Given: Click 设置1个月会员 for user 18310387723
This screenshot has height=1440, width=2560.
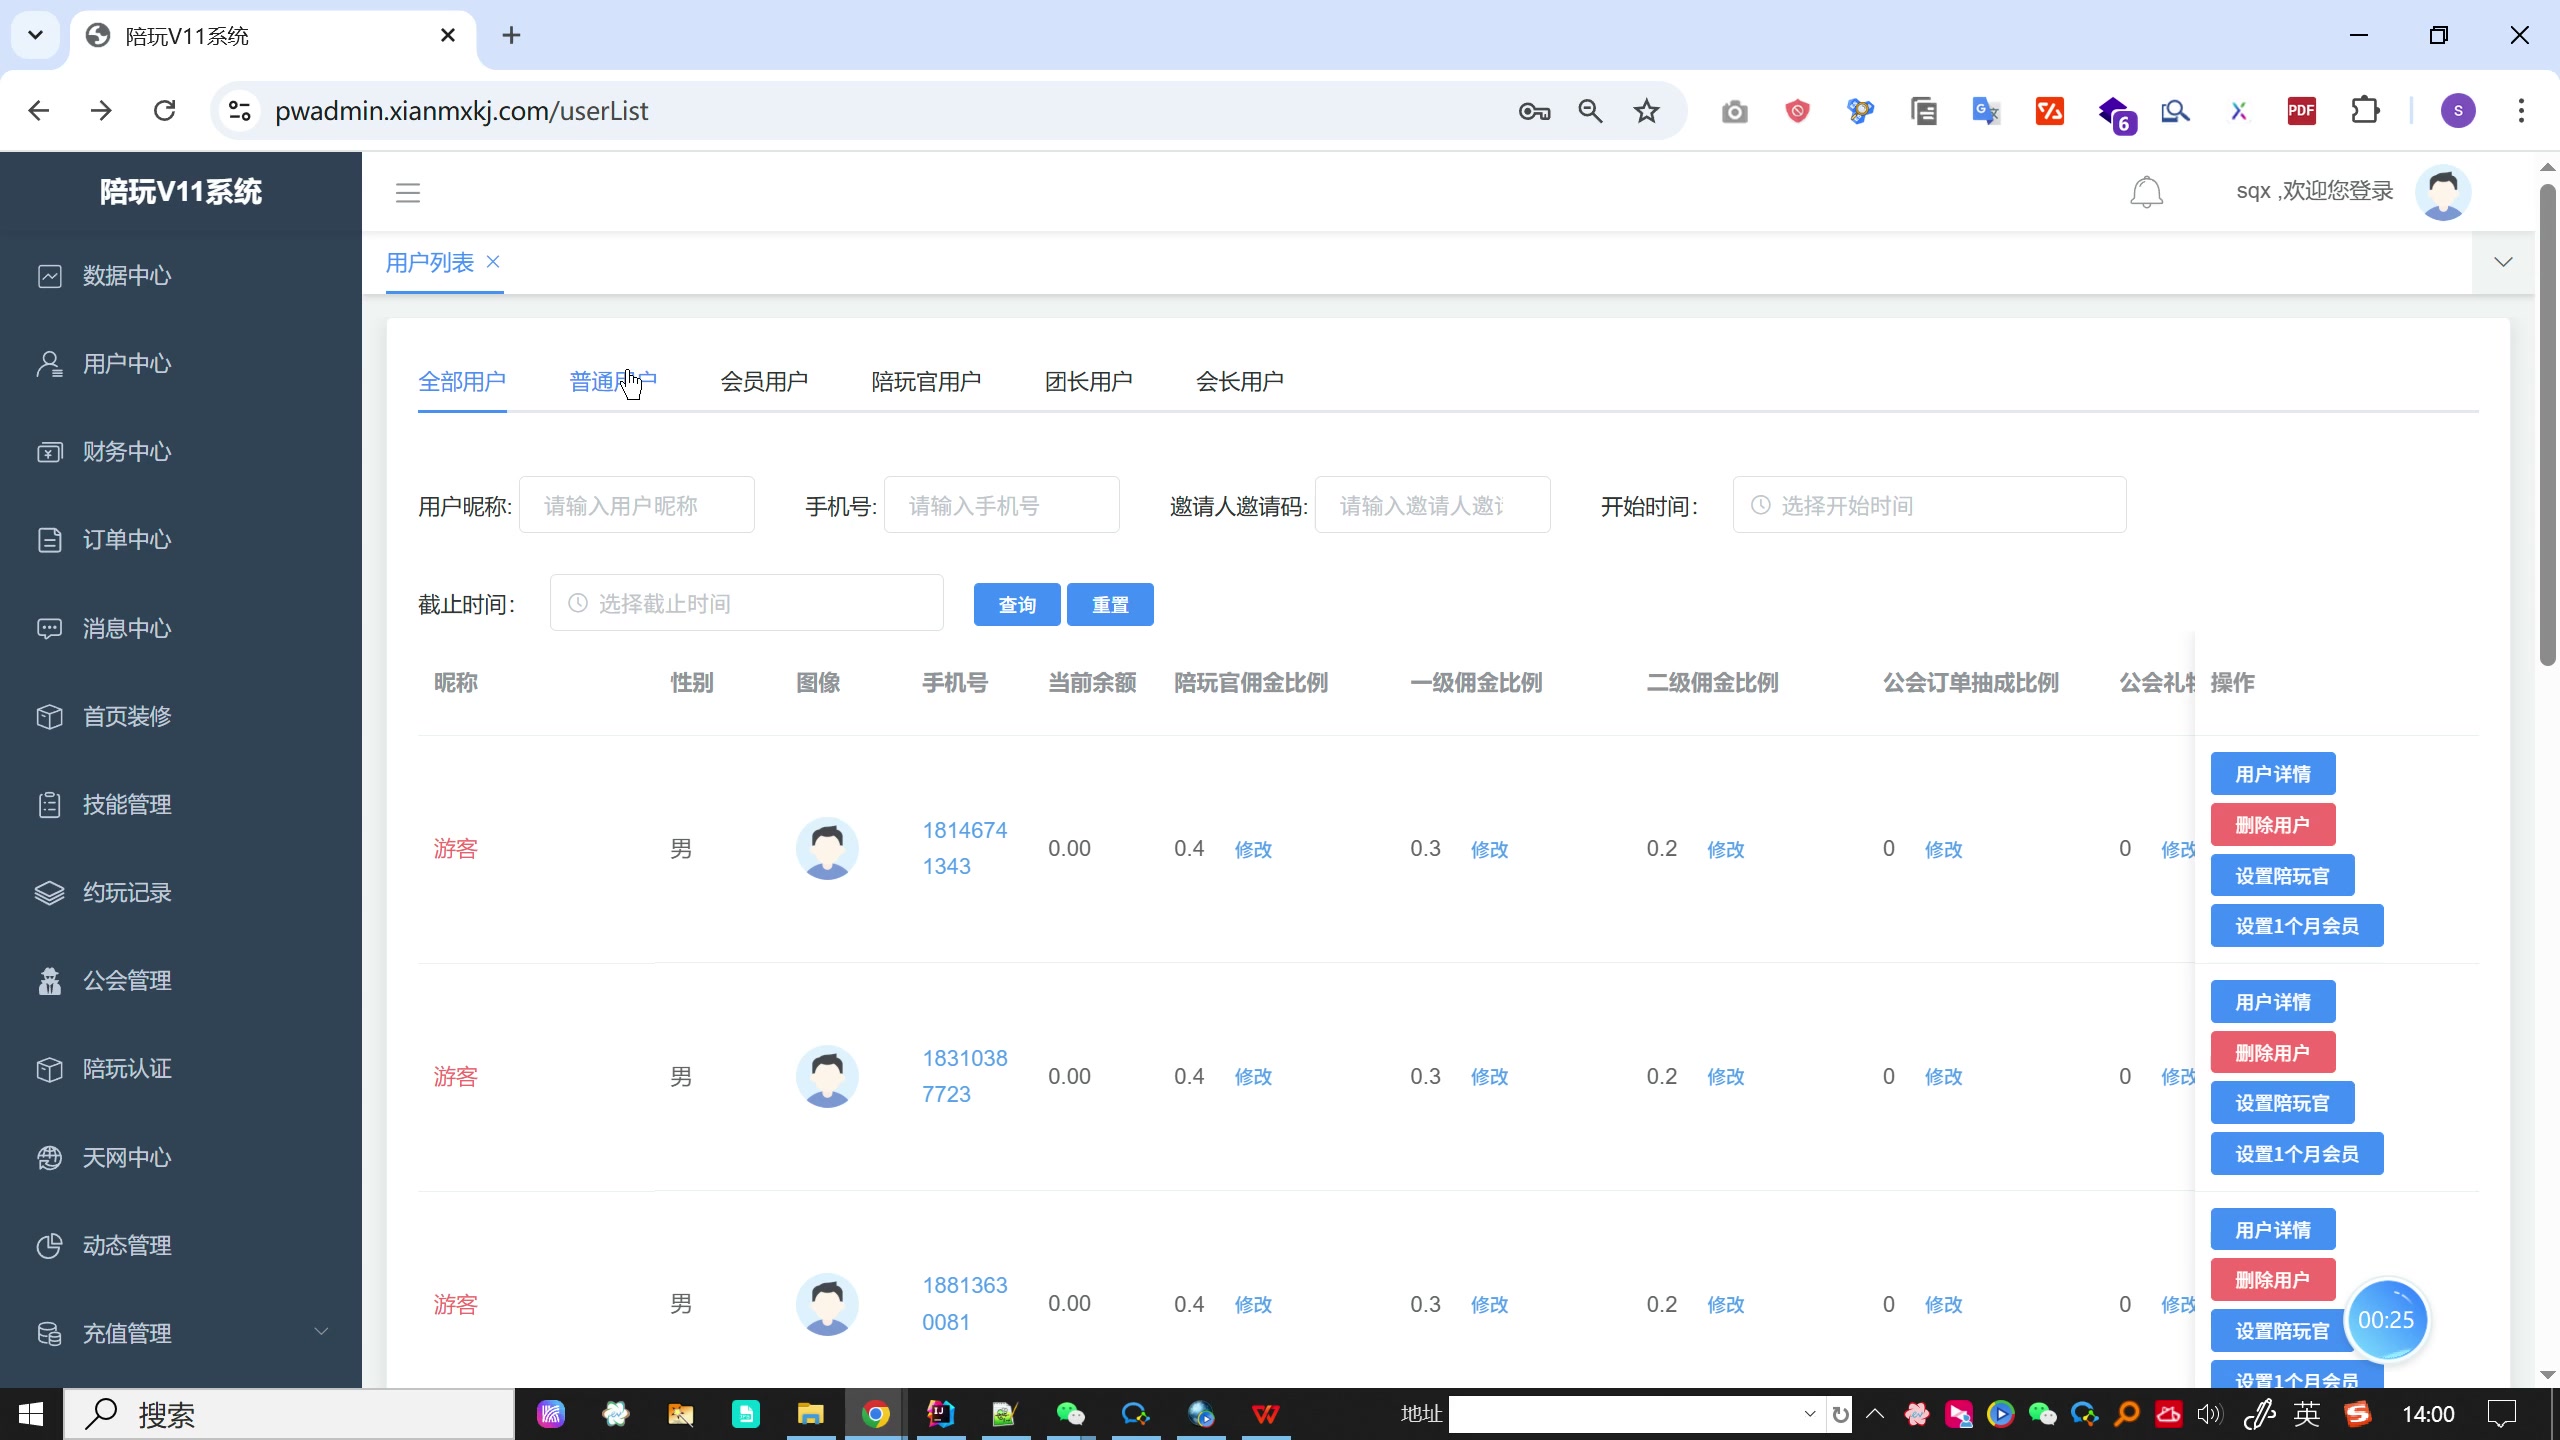Looking at the screenshot, I should click(x=2296, y=1154).
